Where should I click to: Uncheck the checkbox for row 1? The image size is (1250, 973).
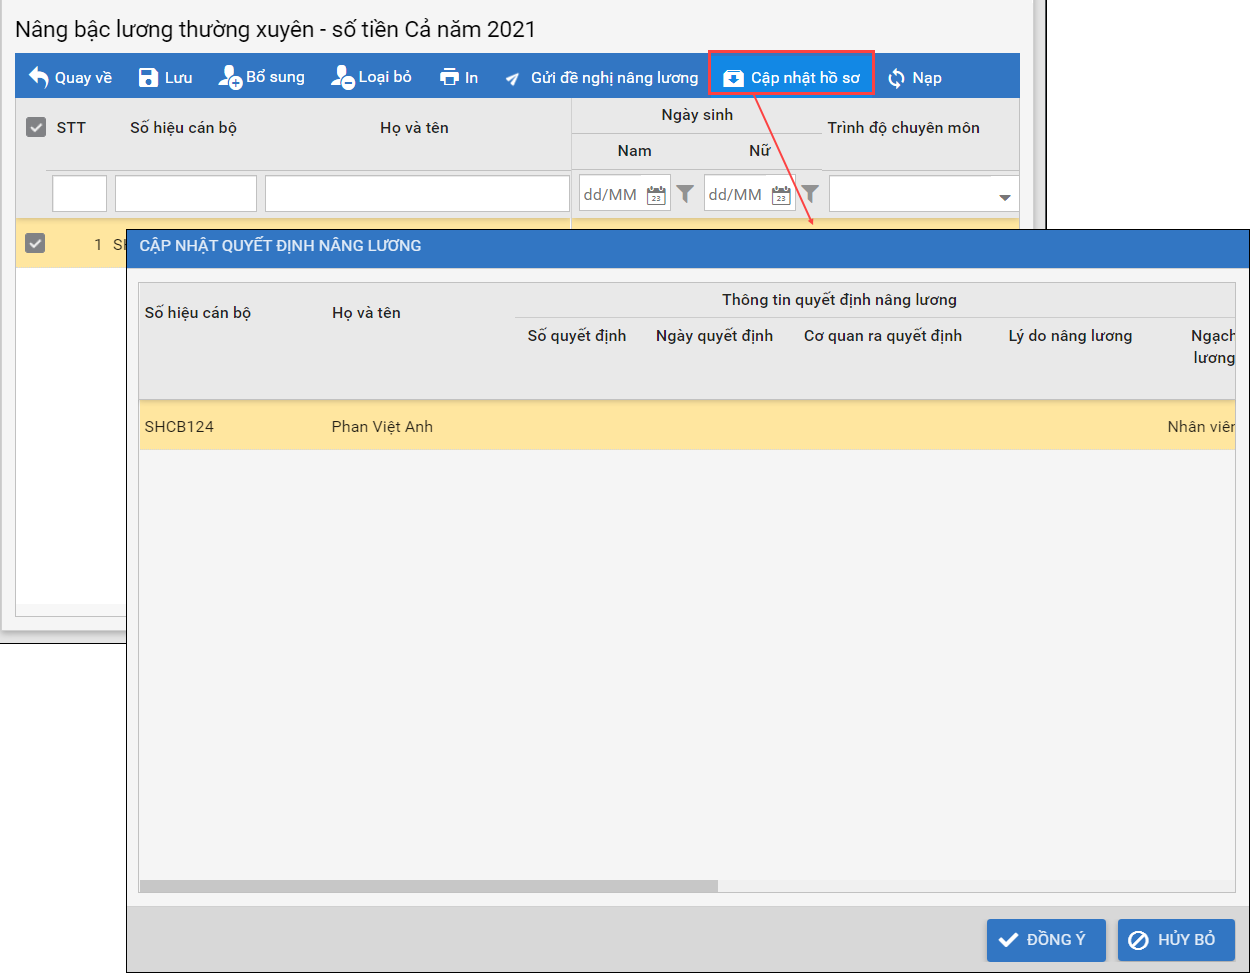tap(35, 243)
